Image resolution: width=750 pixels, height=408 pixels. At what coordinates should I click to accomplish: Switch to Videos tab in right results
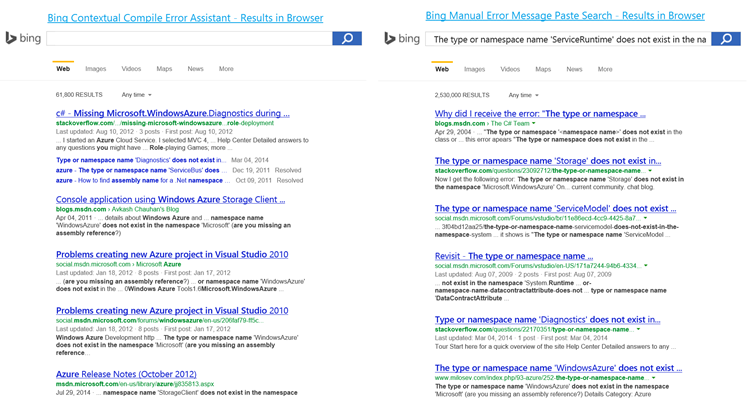coord(510,69)
